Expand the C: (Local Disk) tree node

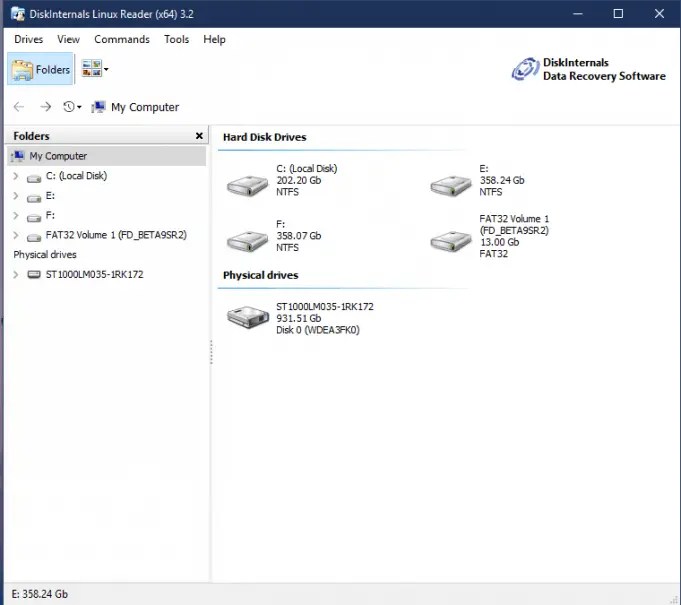tap(16, 176)
